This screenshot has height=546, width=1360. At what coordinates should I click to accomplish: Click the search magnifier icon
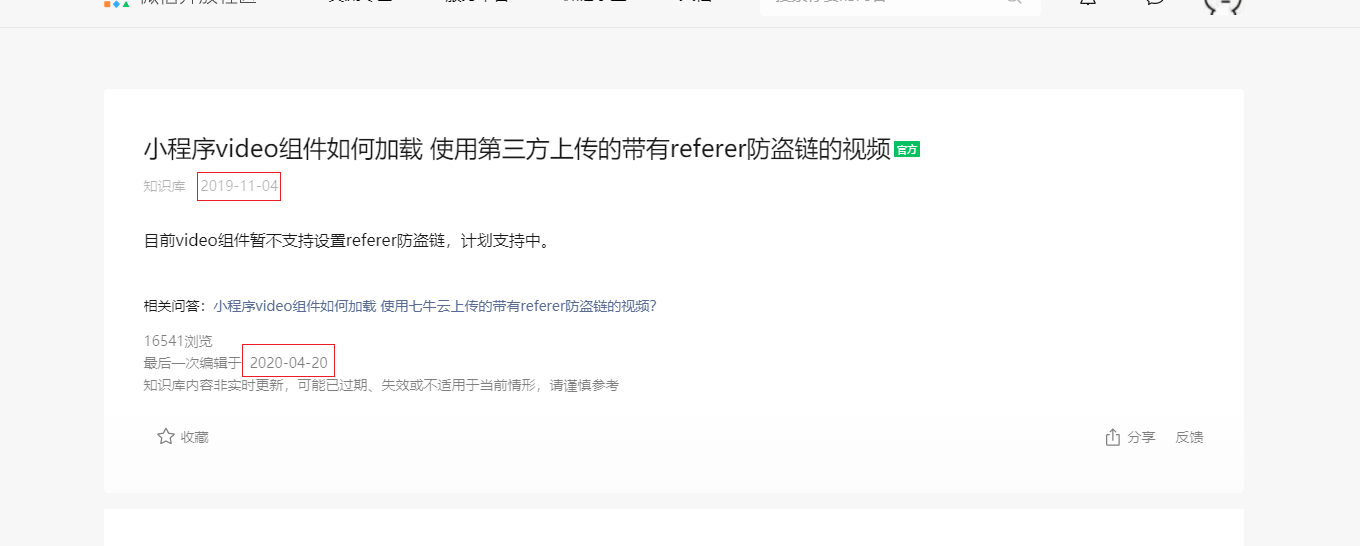point(1014,2)
